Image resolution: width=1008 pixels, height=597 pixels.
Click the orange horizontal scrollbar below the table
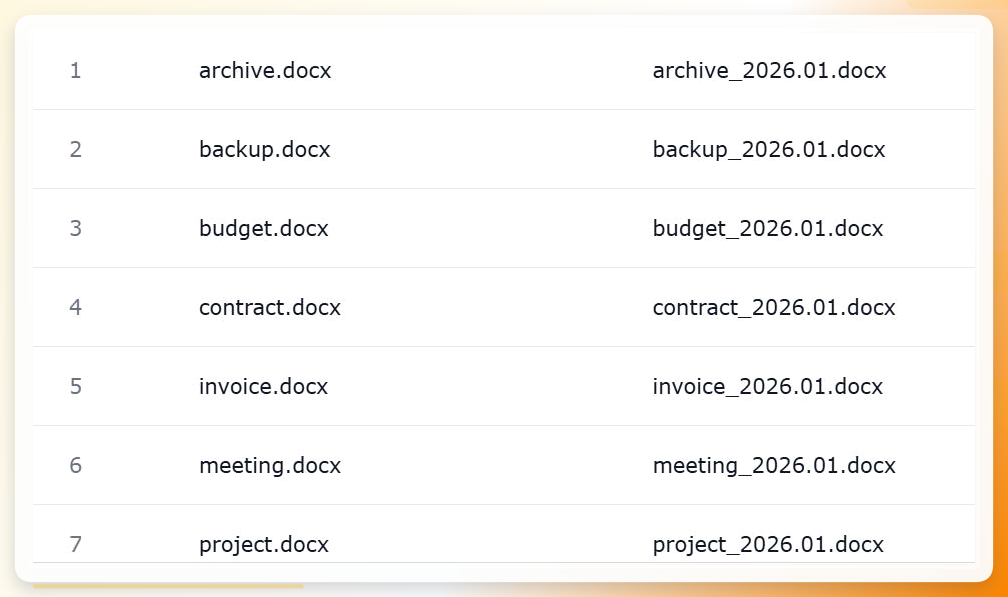click(168, 586)
